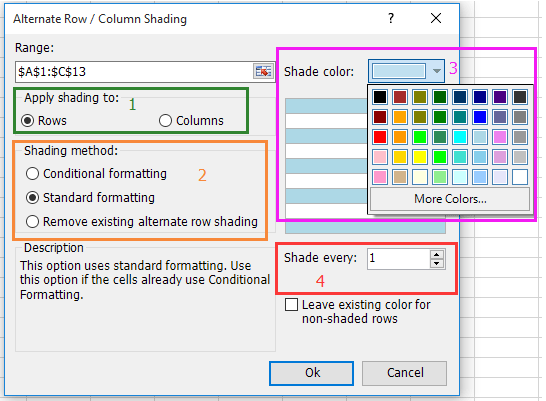Pick the bright red color swatch
Screen dimensions: 546x401
click(380, 137)
